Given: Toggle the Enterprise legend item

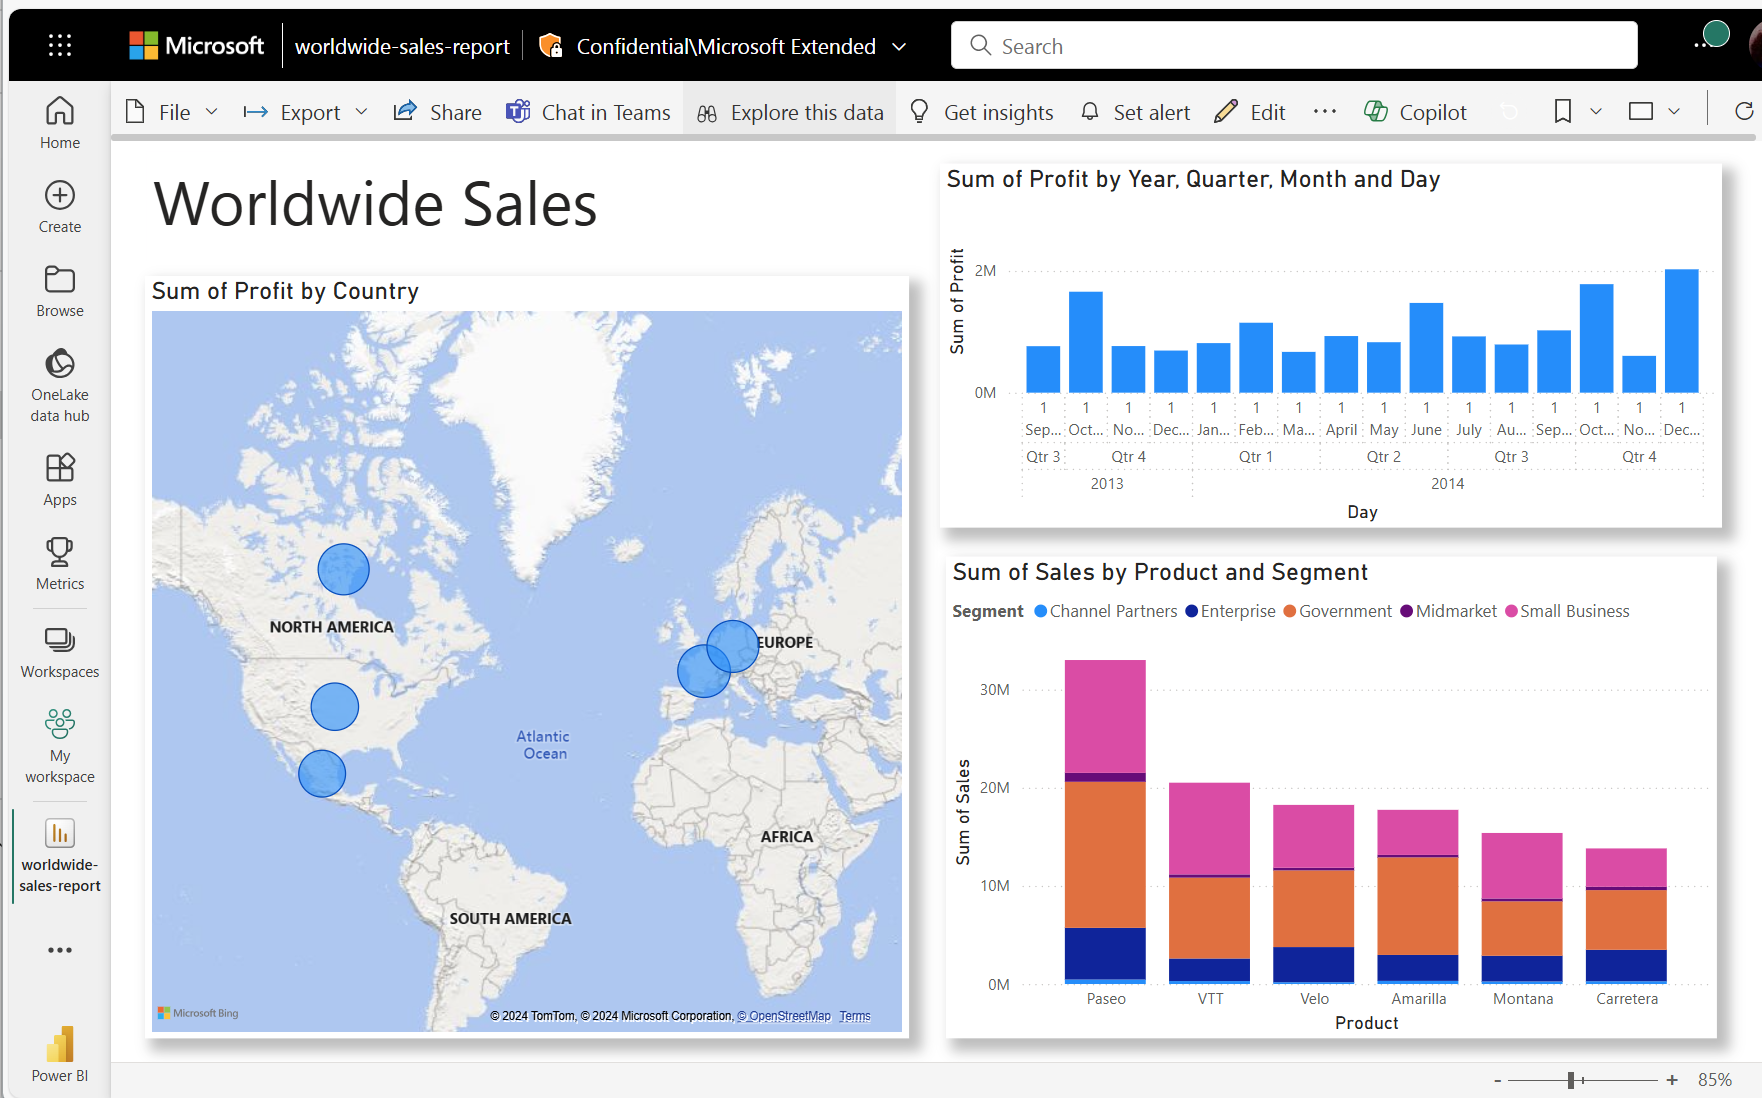Looking at the screenshot, I should [x=1229, y=611].
